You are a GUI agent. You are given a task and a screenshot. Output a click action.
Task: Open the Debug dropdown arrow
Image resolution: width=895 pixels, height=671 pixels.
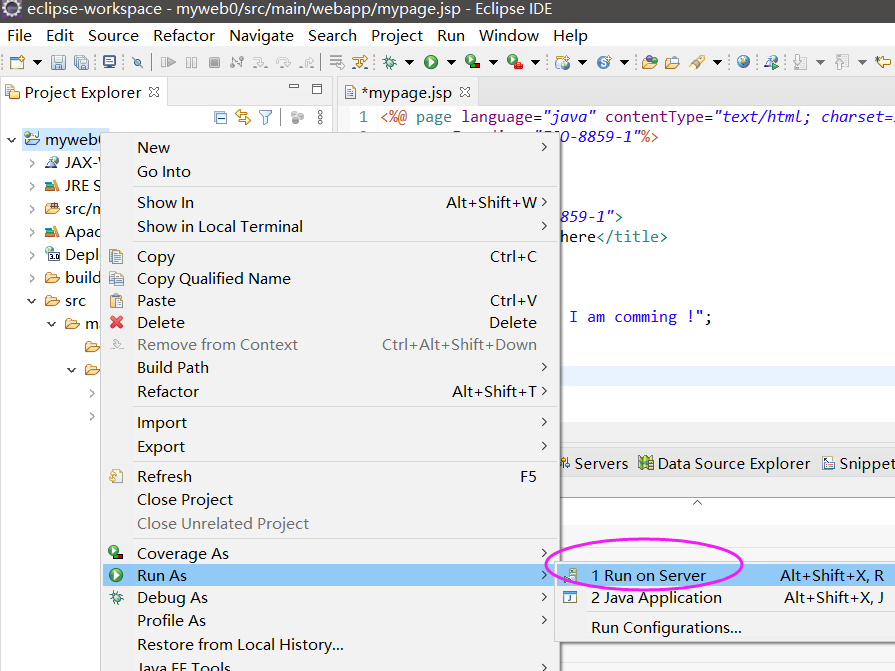point(409,62)
